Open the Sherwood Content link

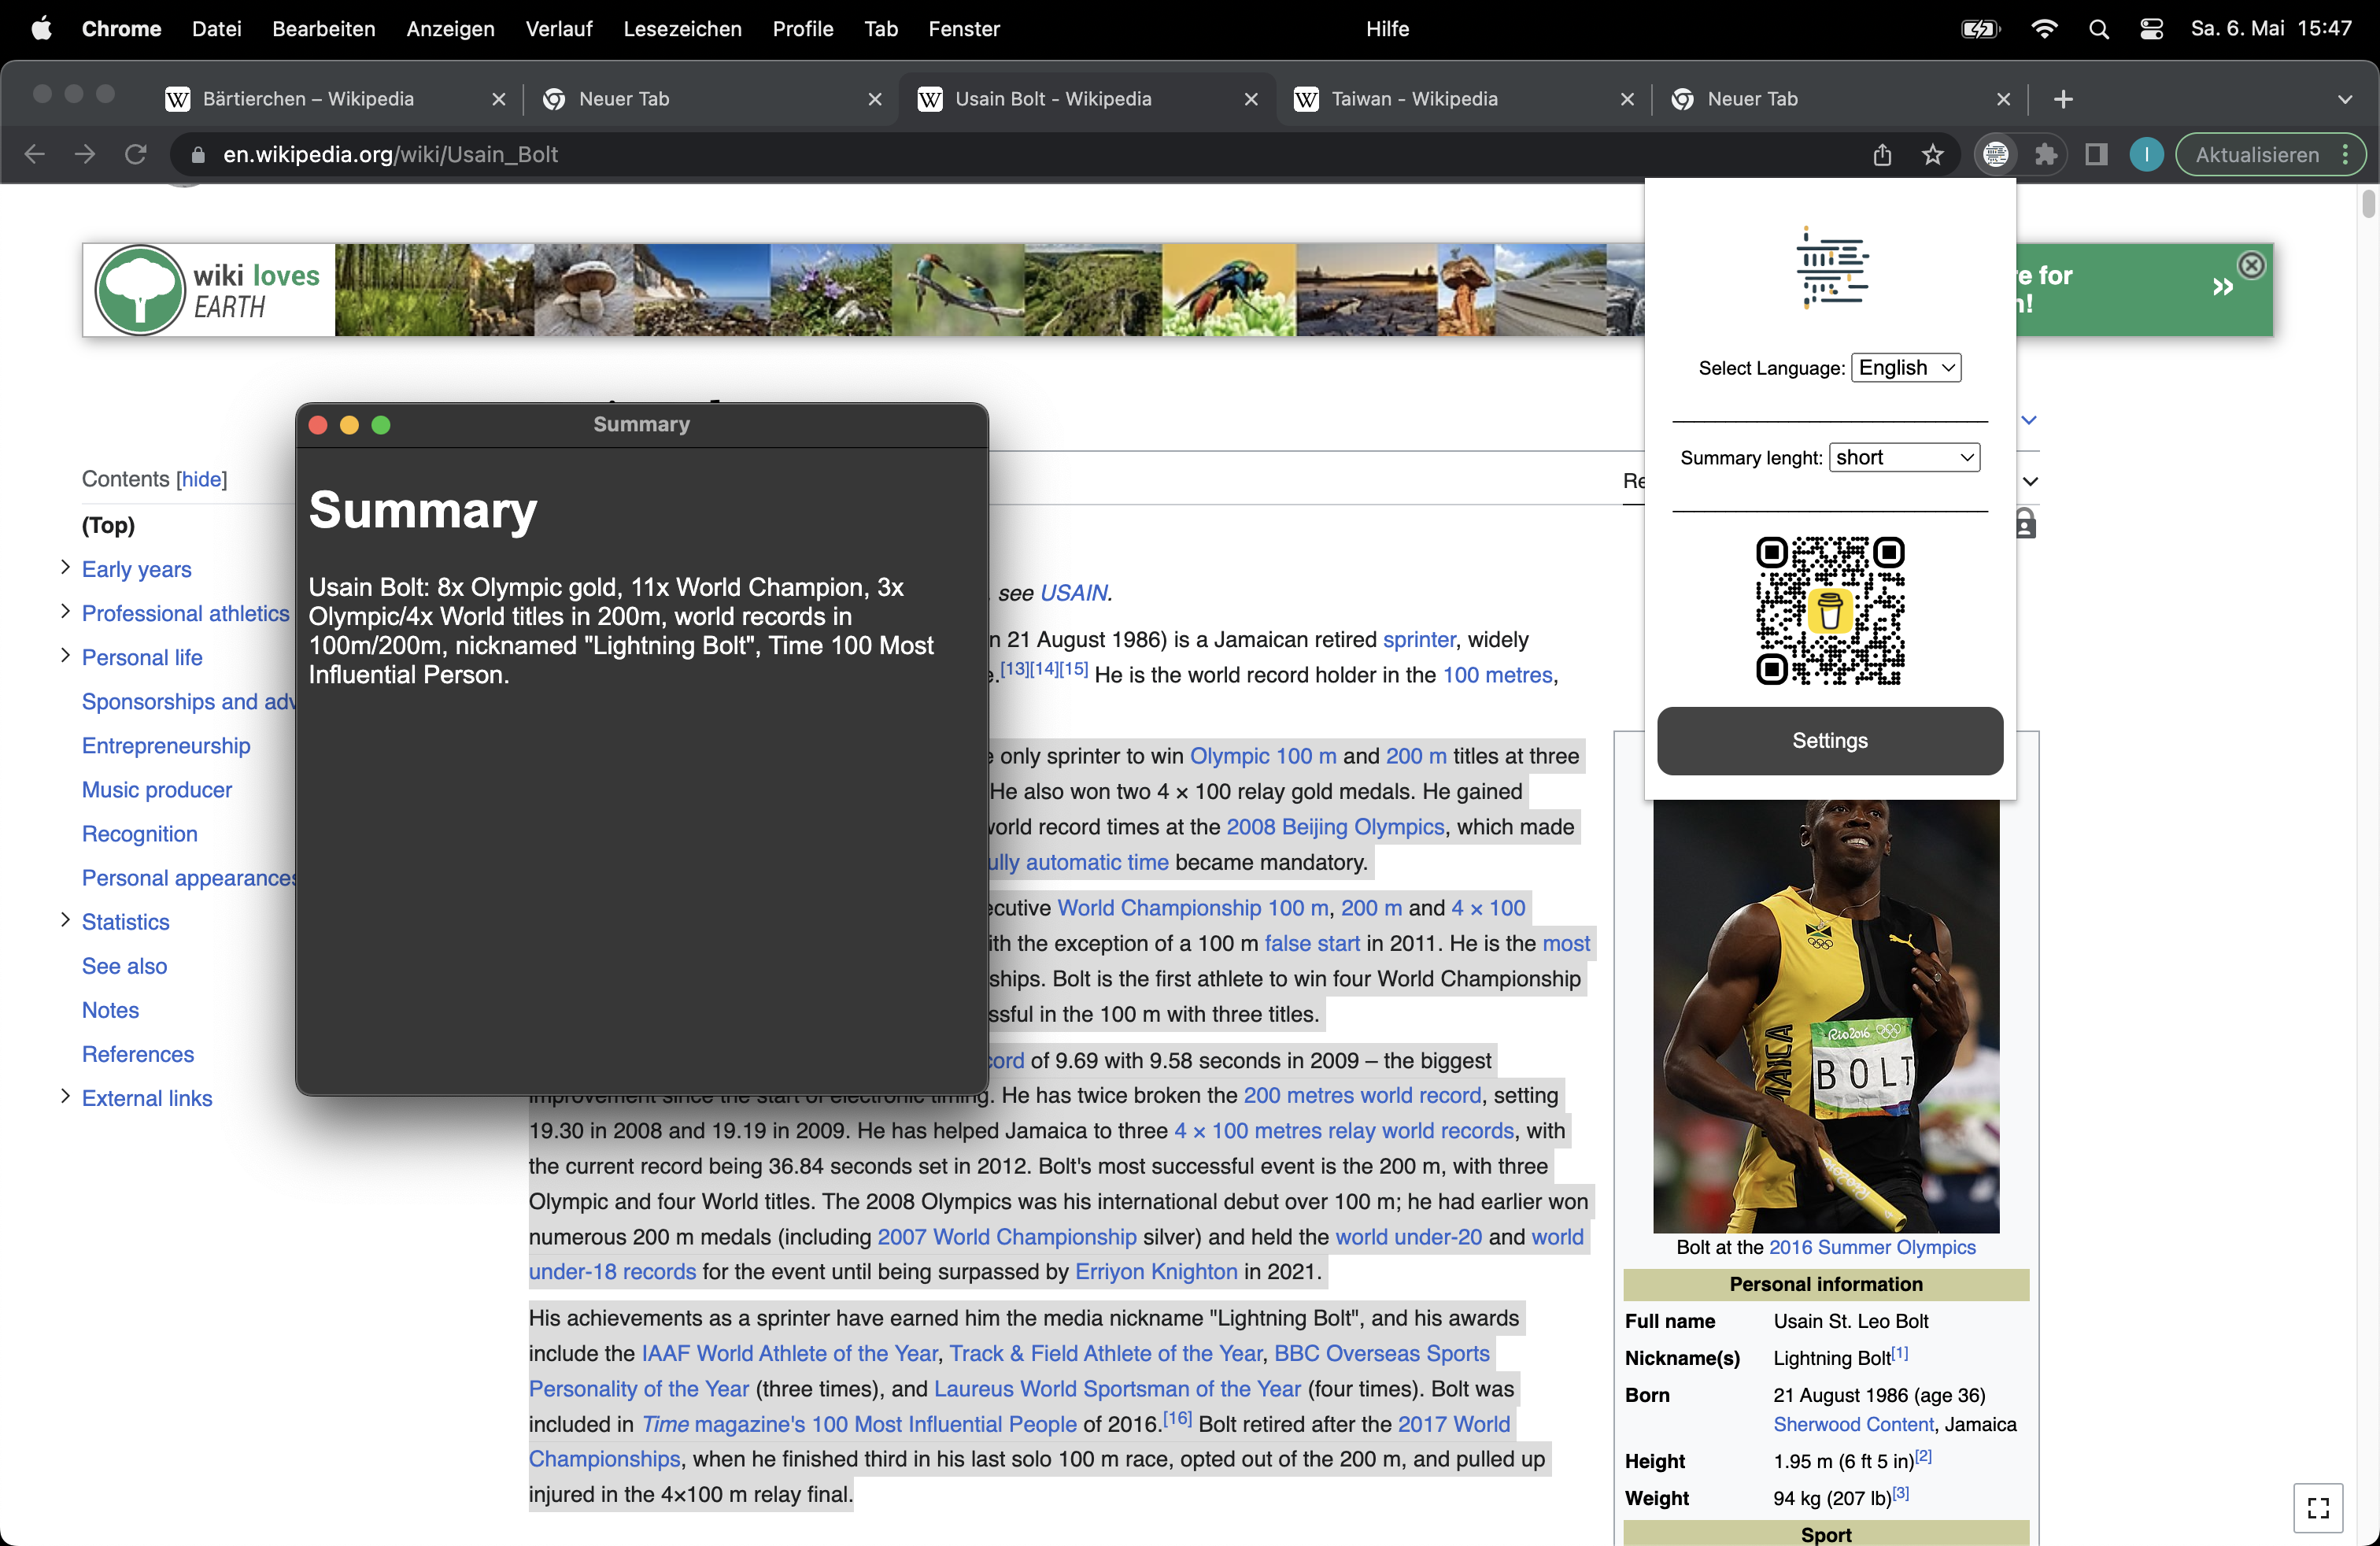1853,1424
